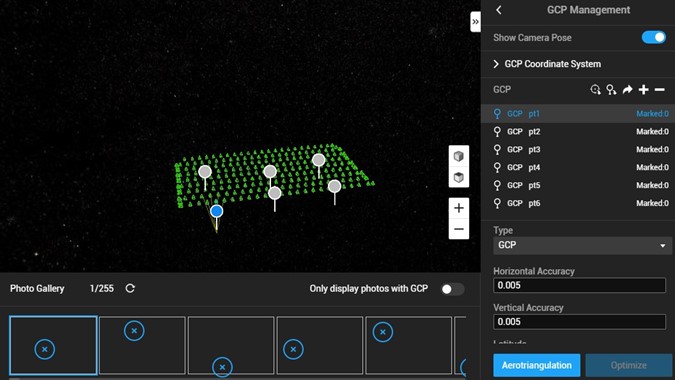Start Aerotriangulation
675x380 pixels.
(536, 365)
